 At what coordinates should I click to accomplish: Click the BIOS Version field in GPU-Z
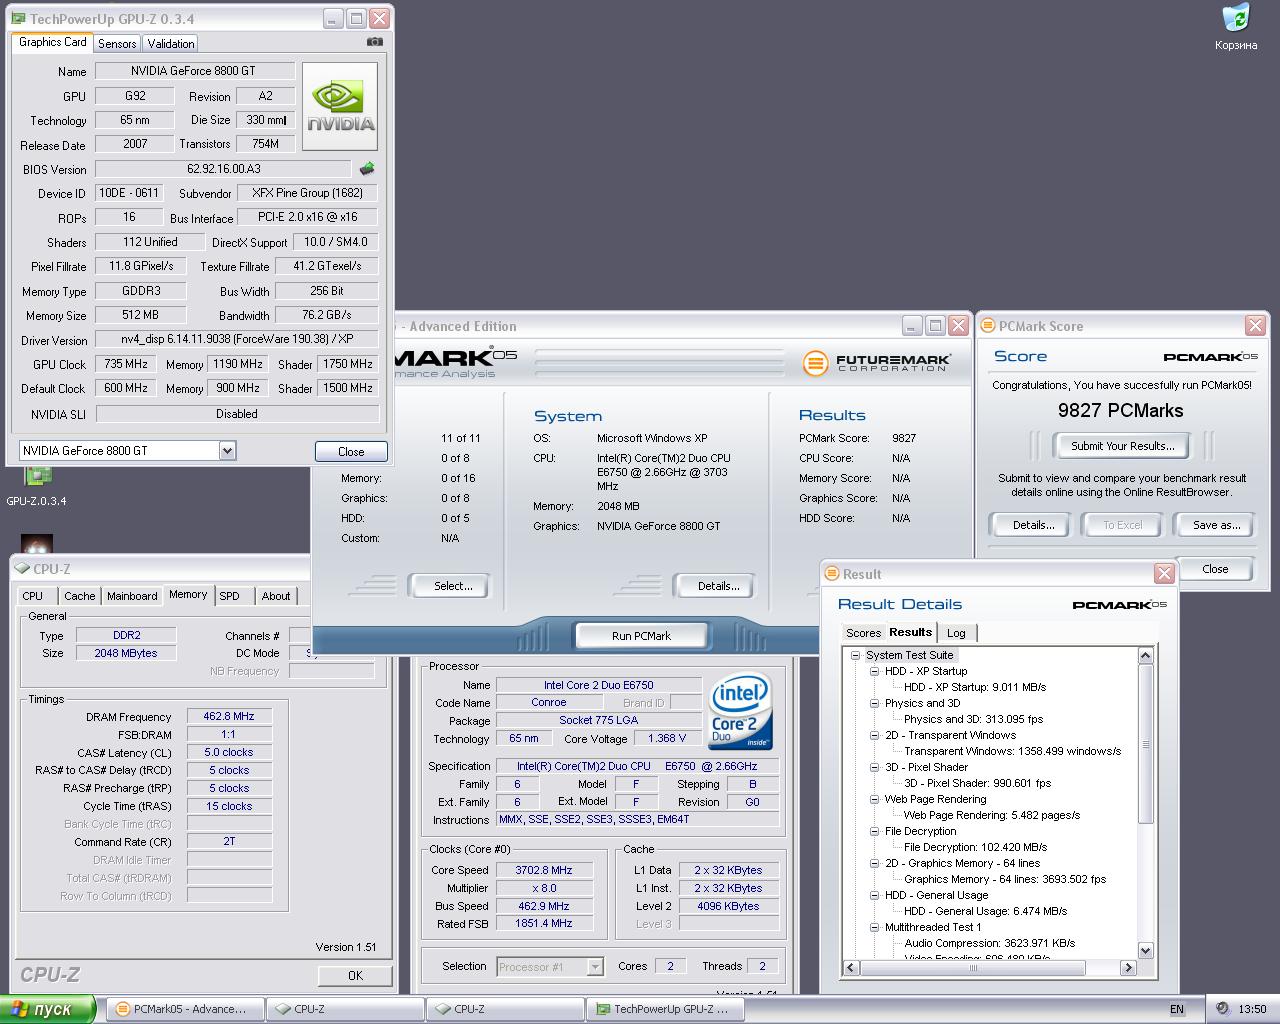click(x=223, y=169)
